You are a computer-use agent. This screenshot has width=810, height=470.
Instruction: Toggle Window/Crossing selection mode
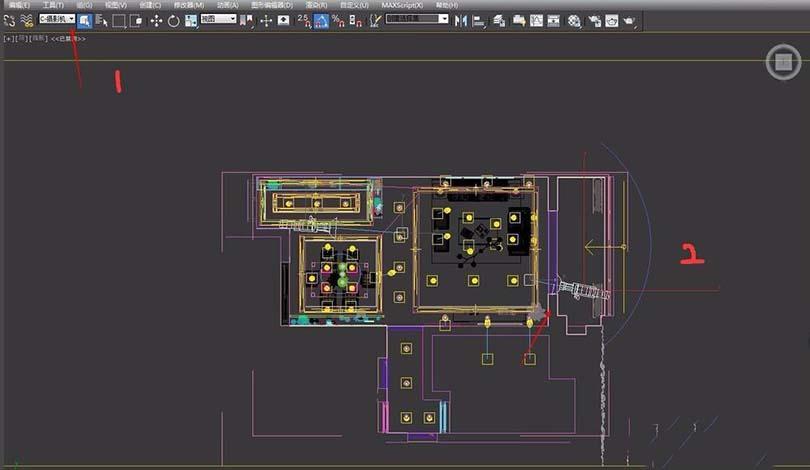pos(136,21)
